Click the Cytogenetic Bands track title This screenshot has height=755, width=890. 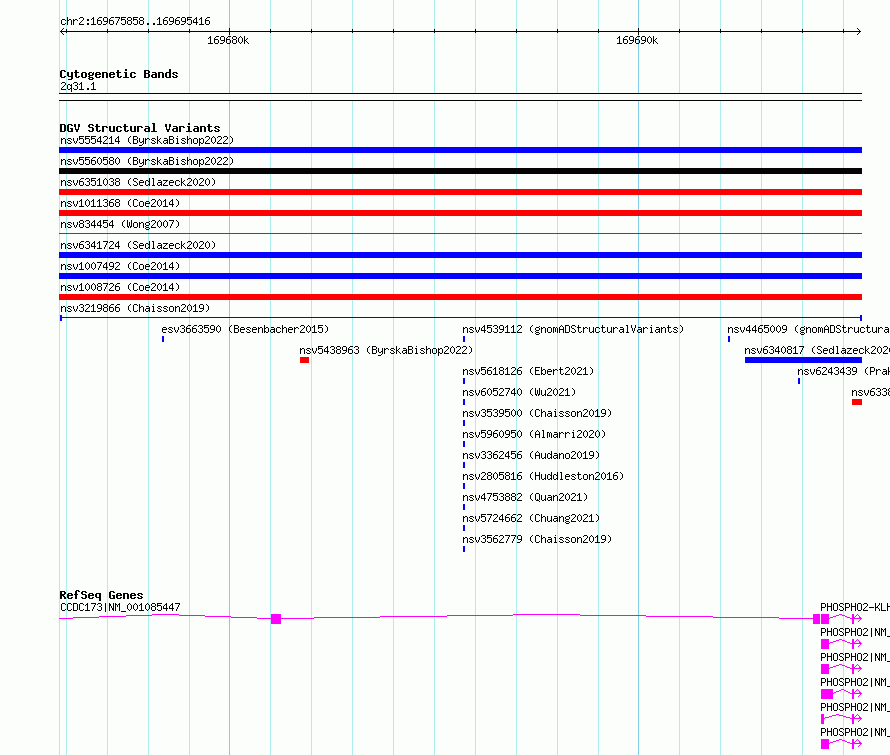point(119,74)
